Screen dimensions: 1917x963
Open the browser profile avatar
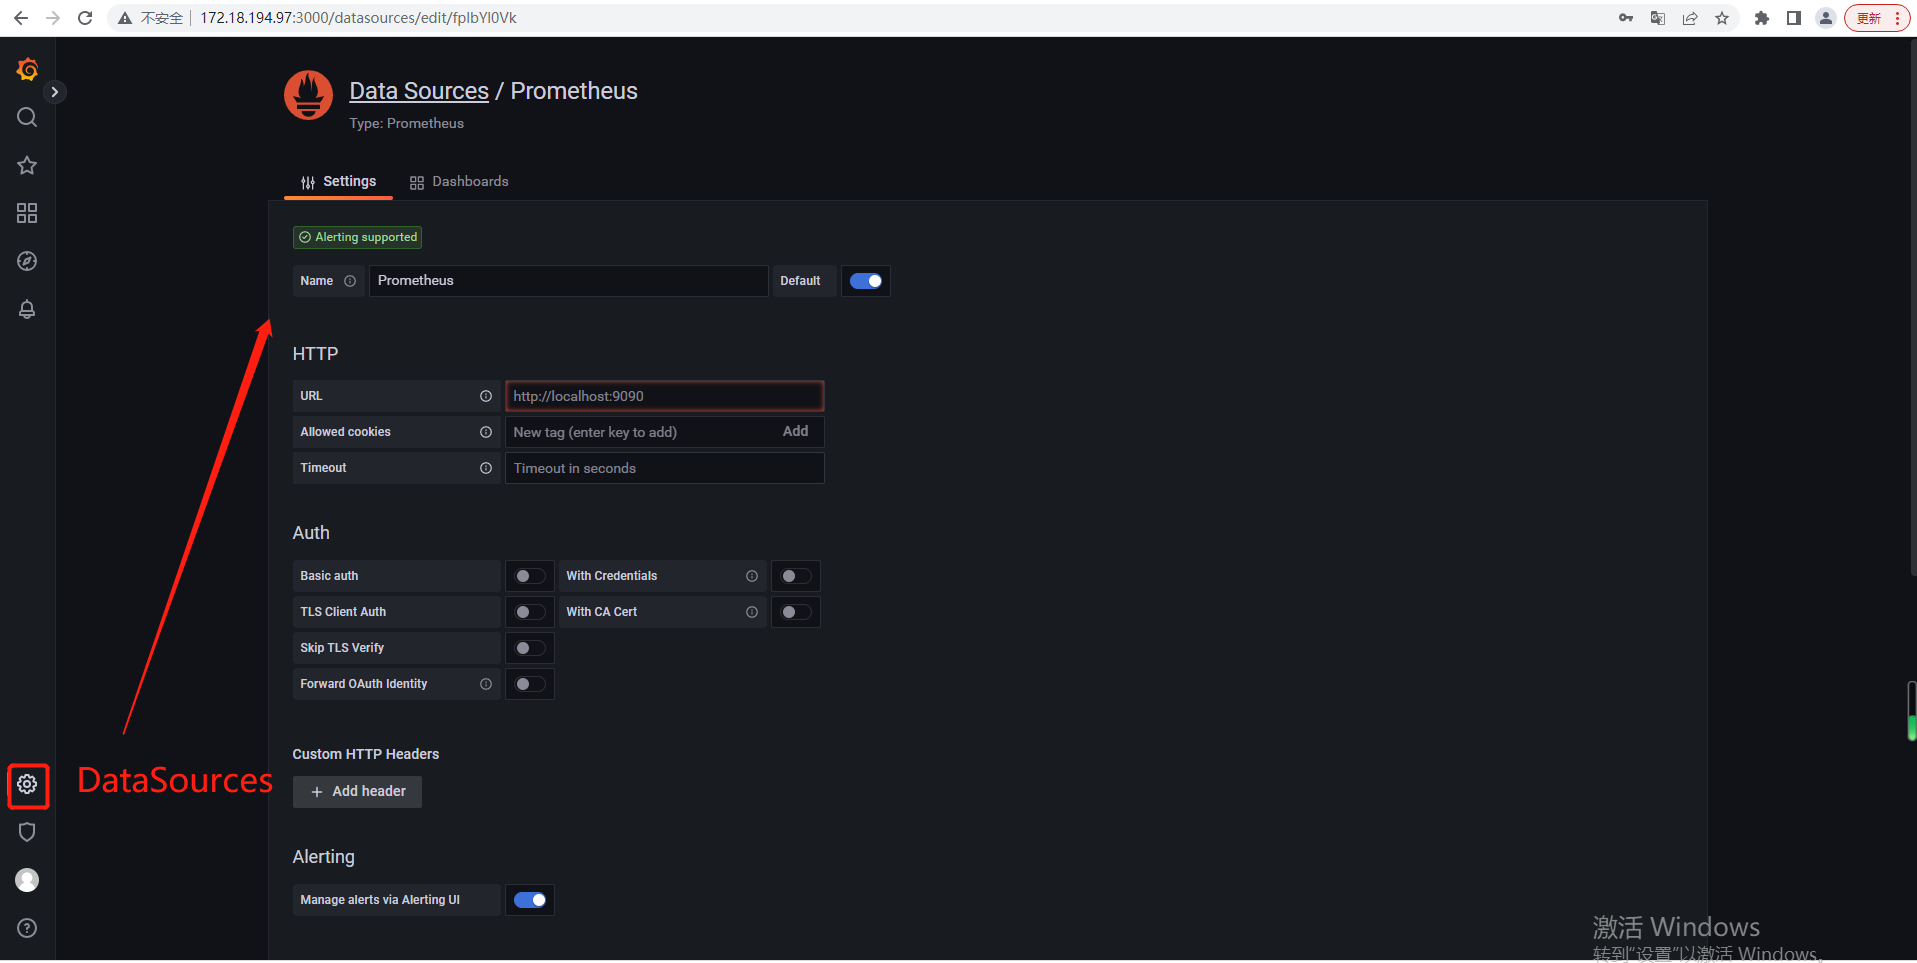pyautogui.click(x=1826, y=18)
